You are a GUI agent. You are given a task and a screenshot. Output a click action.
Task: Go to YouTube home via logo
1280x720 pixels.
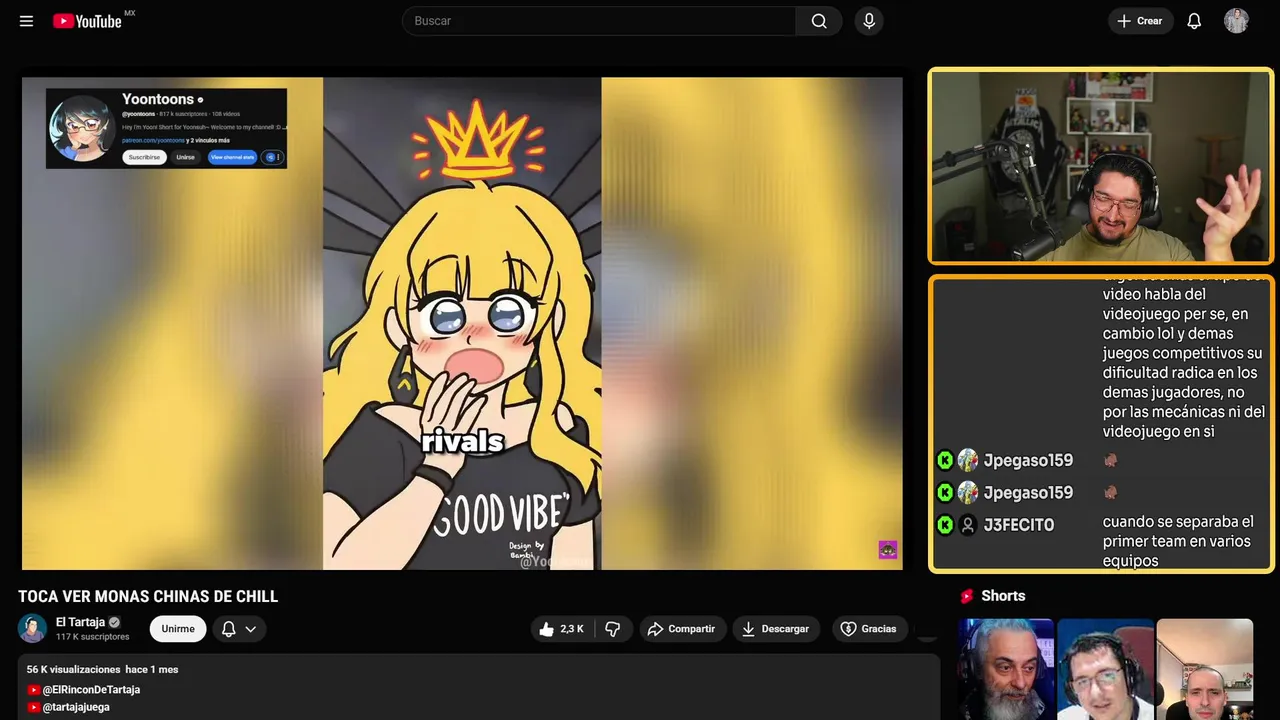(x=87, y=21)
